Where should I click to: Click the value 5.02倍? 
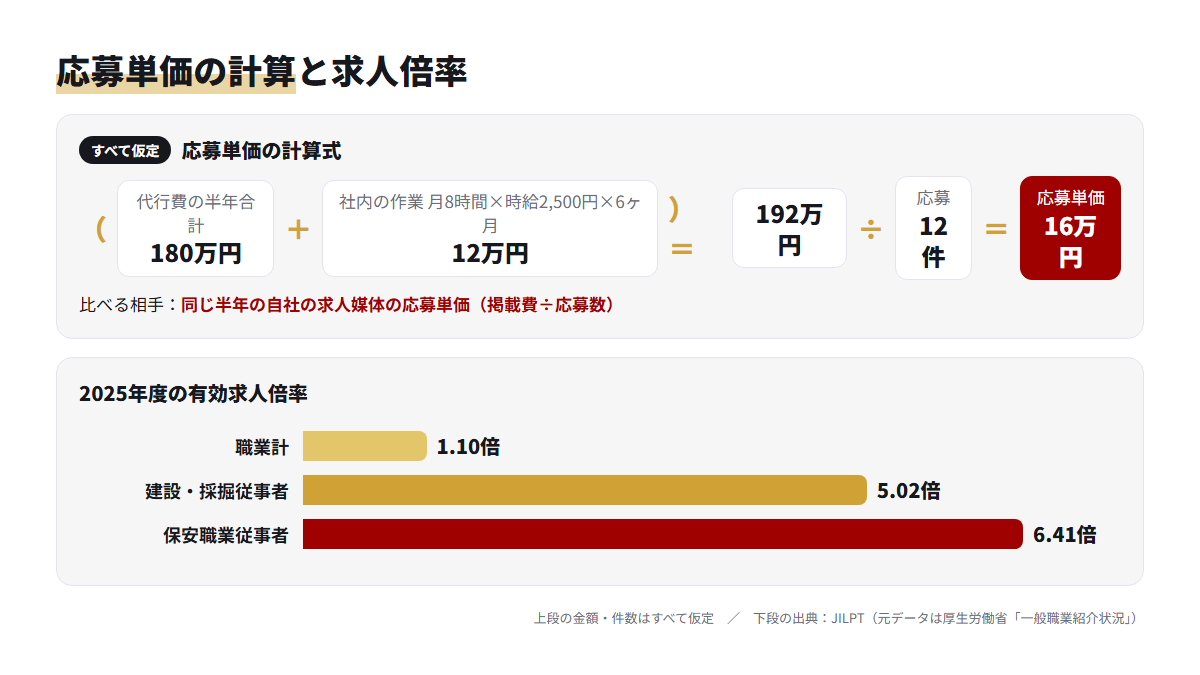(x=908, y=491)
